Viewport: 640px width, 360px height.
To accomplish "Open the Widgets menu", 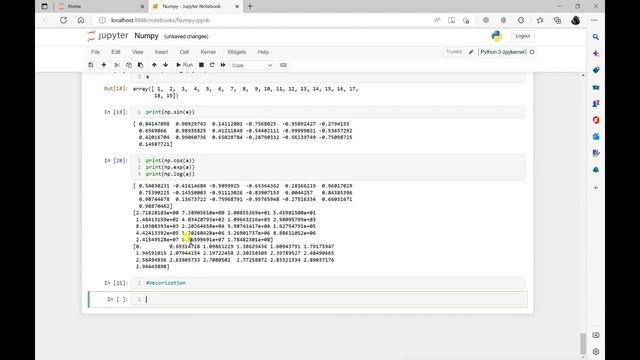I will tap(236, 52).
